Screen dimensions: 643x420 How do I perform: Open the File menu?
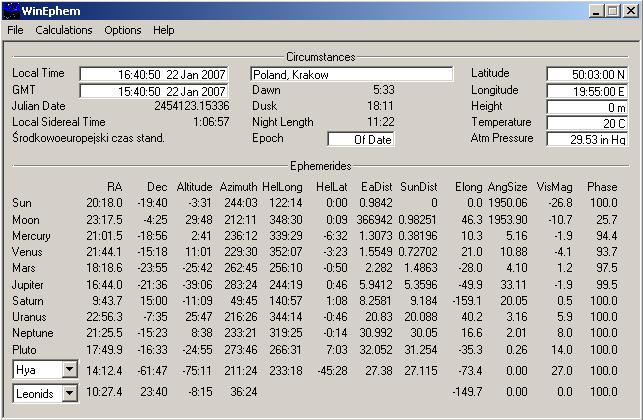(x=15, y=30)
